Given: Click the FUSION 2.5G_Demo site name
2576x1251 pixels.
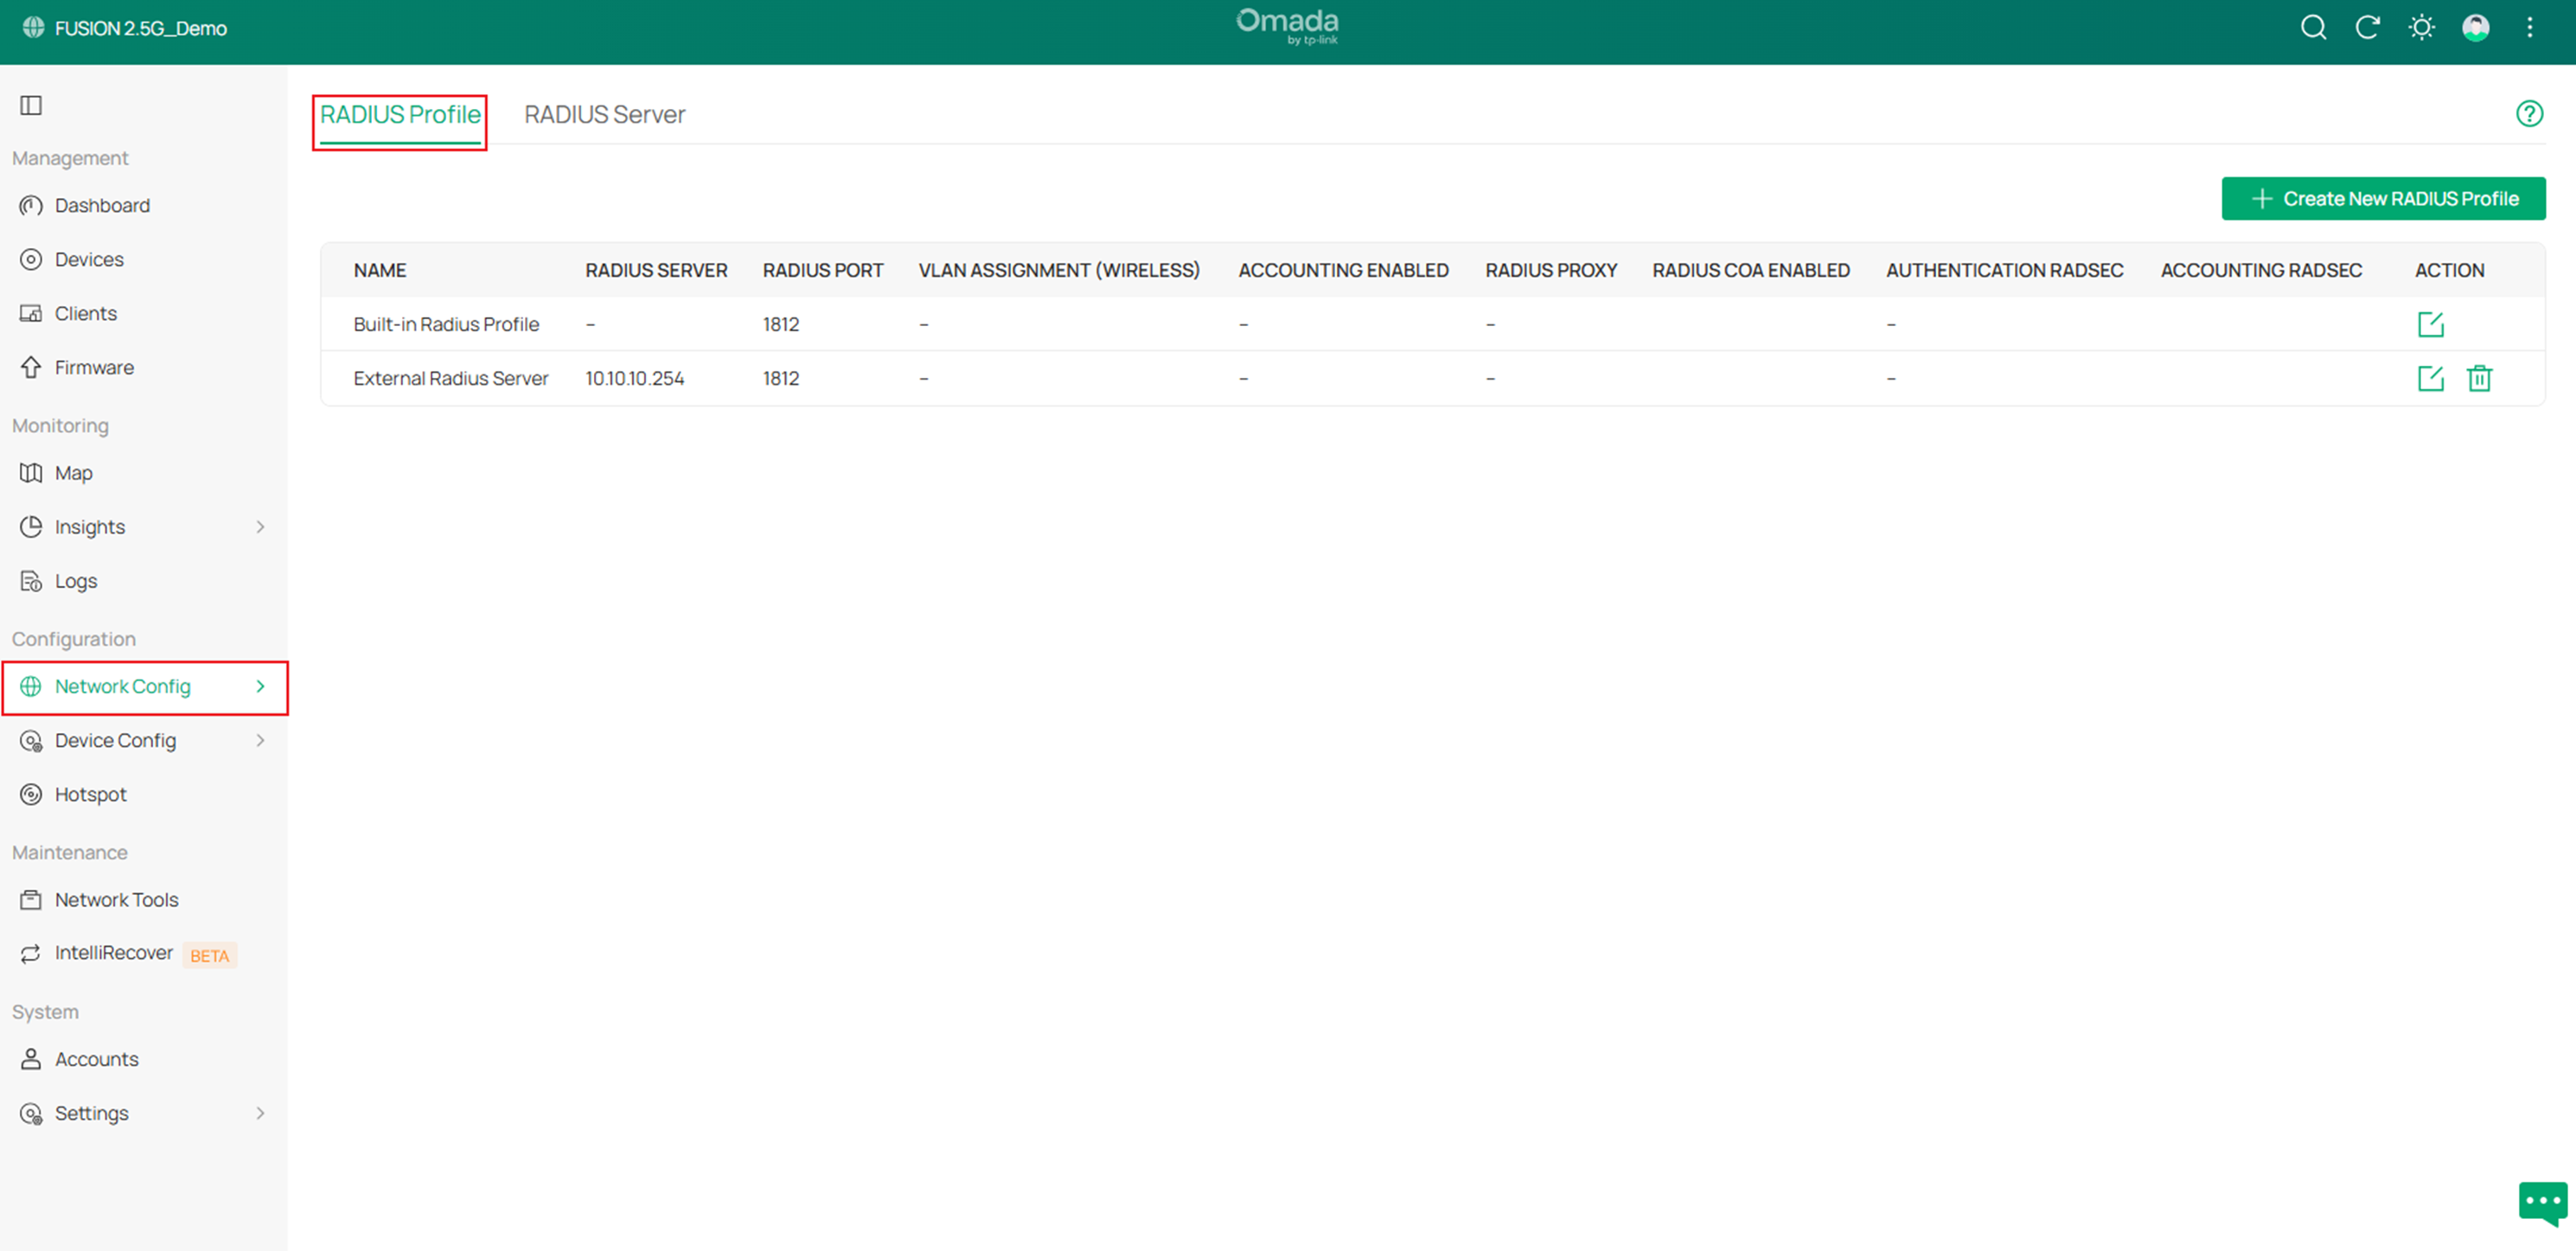Looking at the screenshot, I should [141, 28].
